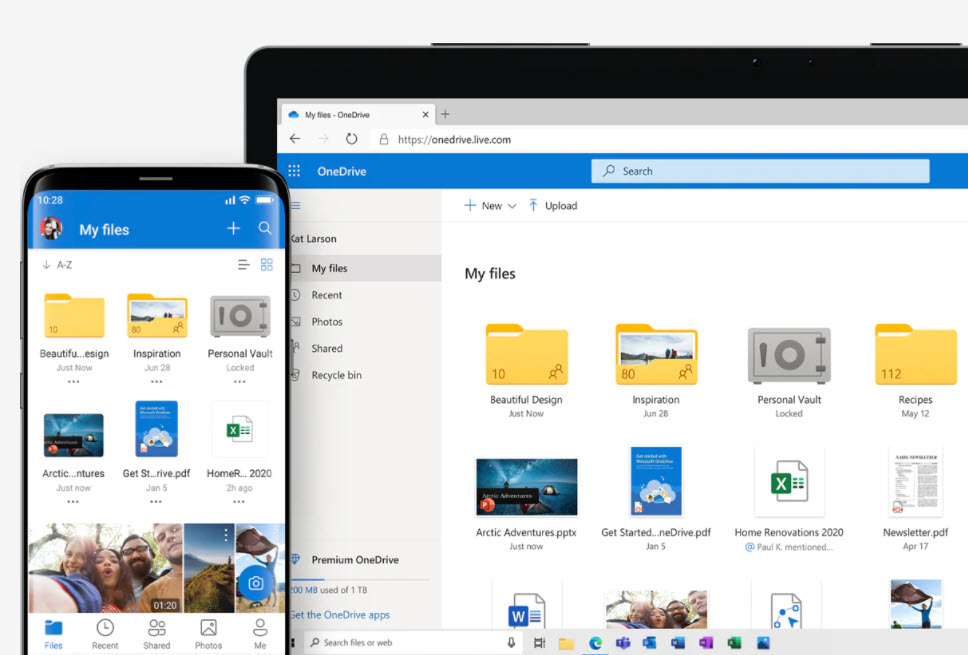Switch to the Shared tab on phone
This screenshot has width=968, height=655.
click(157, 633)
